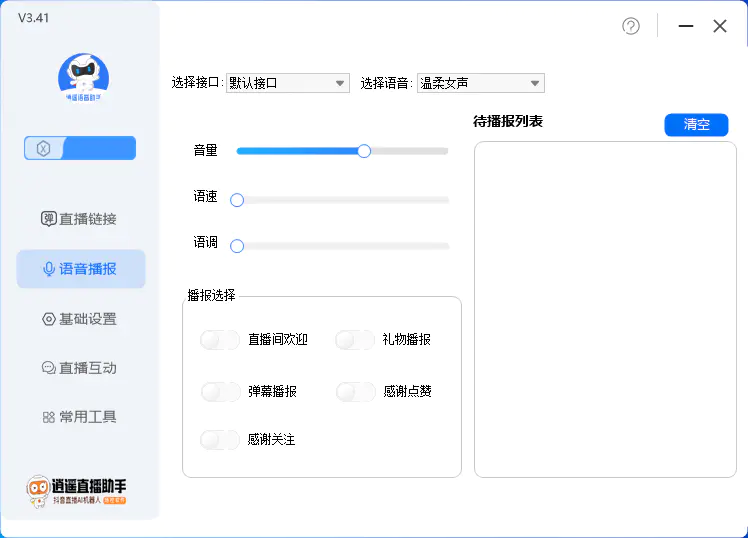The width and height of the screenshot is (748, 538).
Task: Click the 直播互动 chat icon
Action: pos(48,368)
